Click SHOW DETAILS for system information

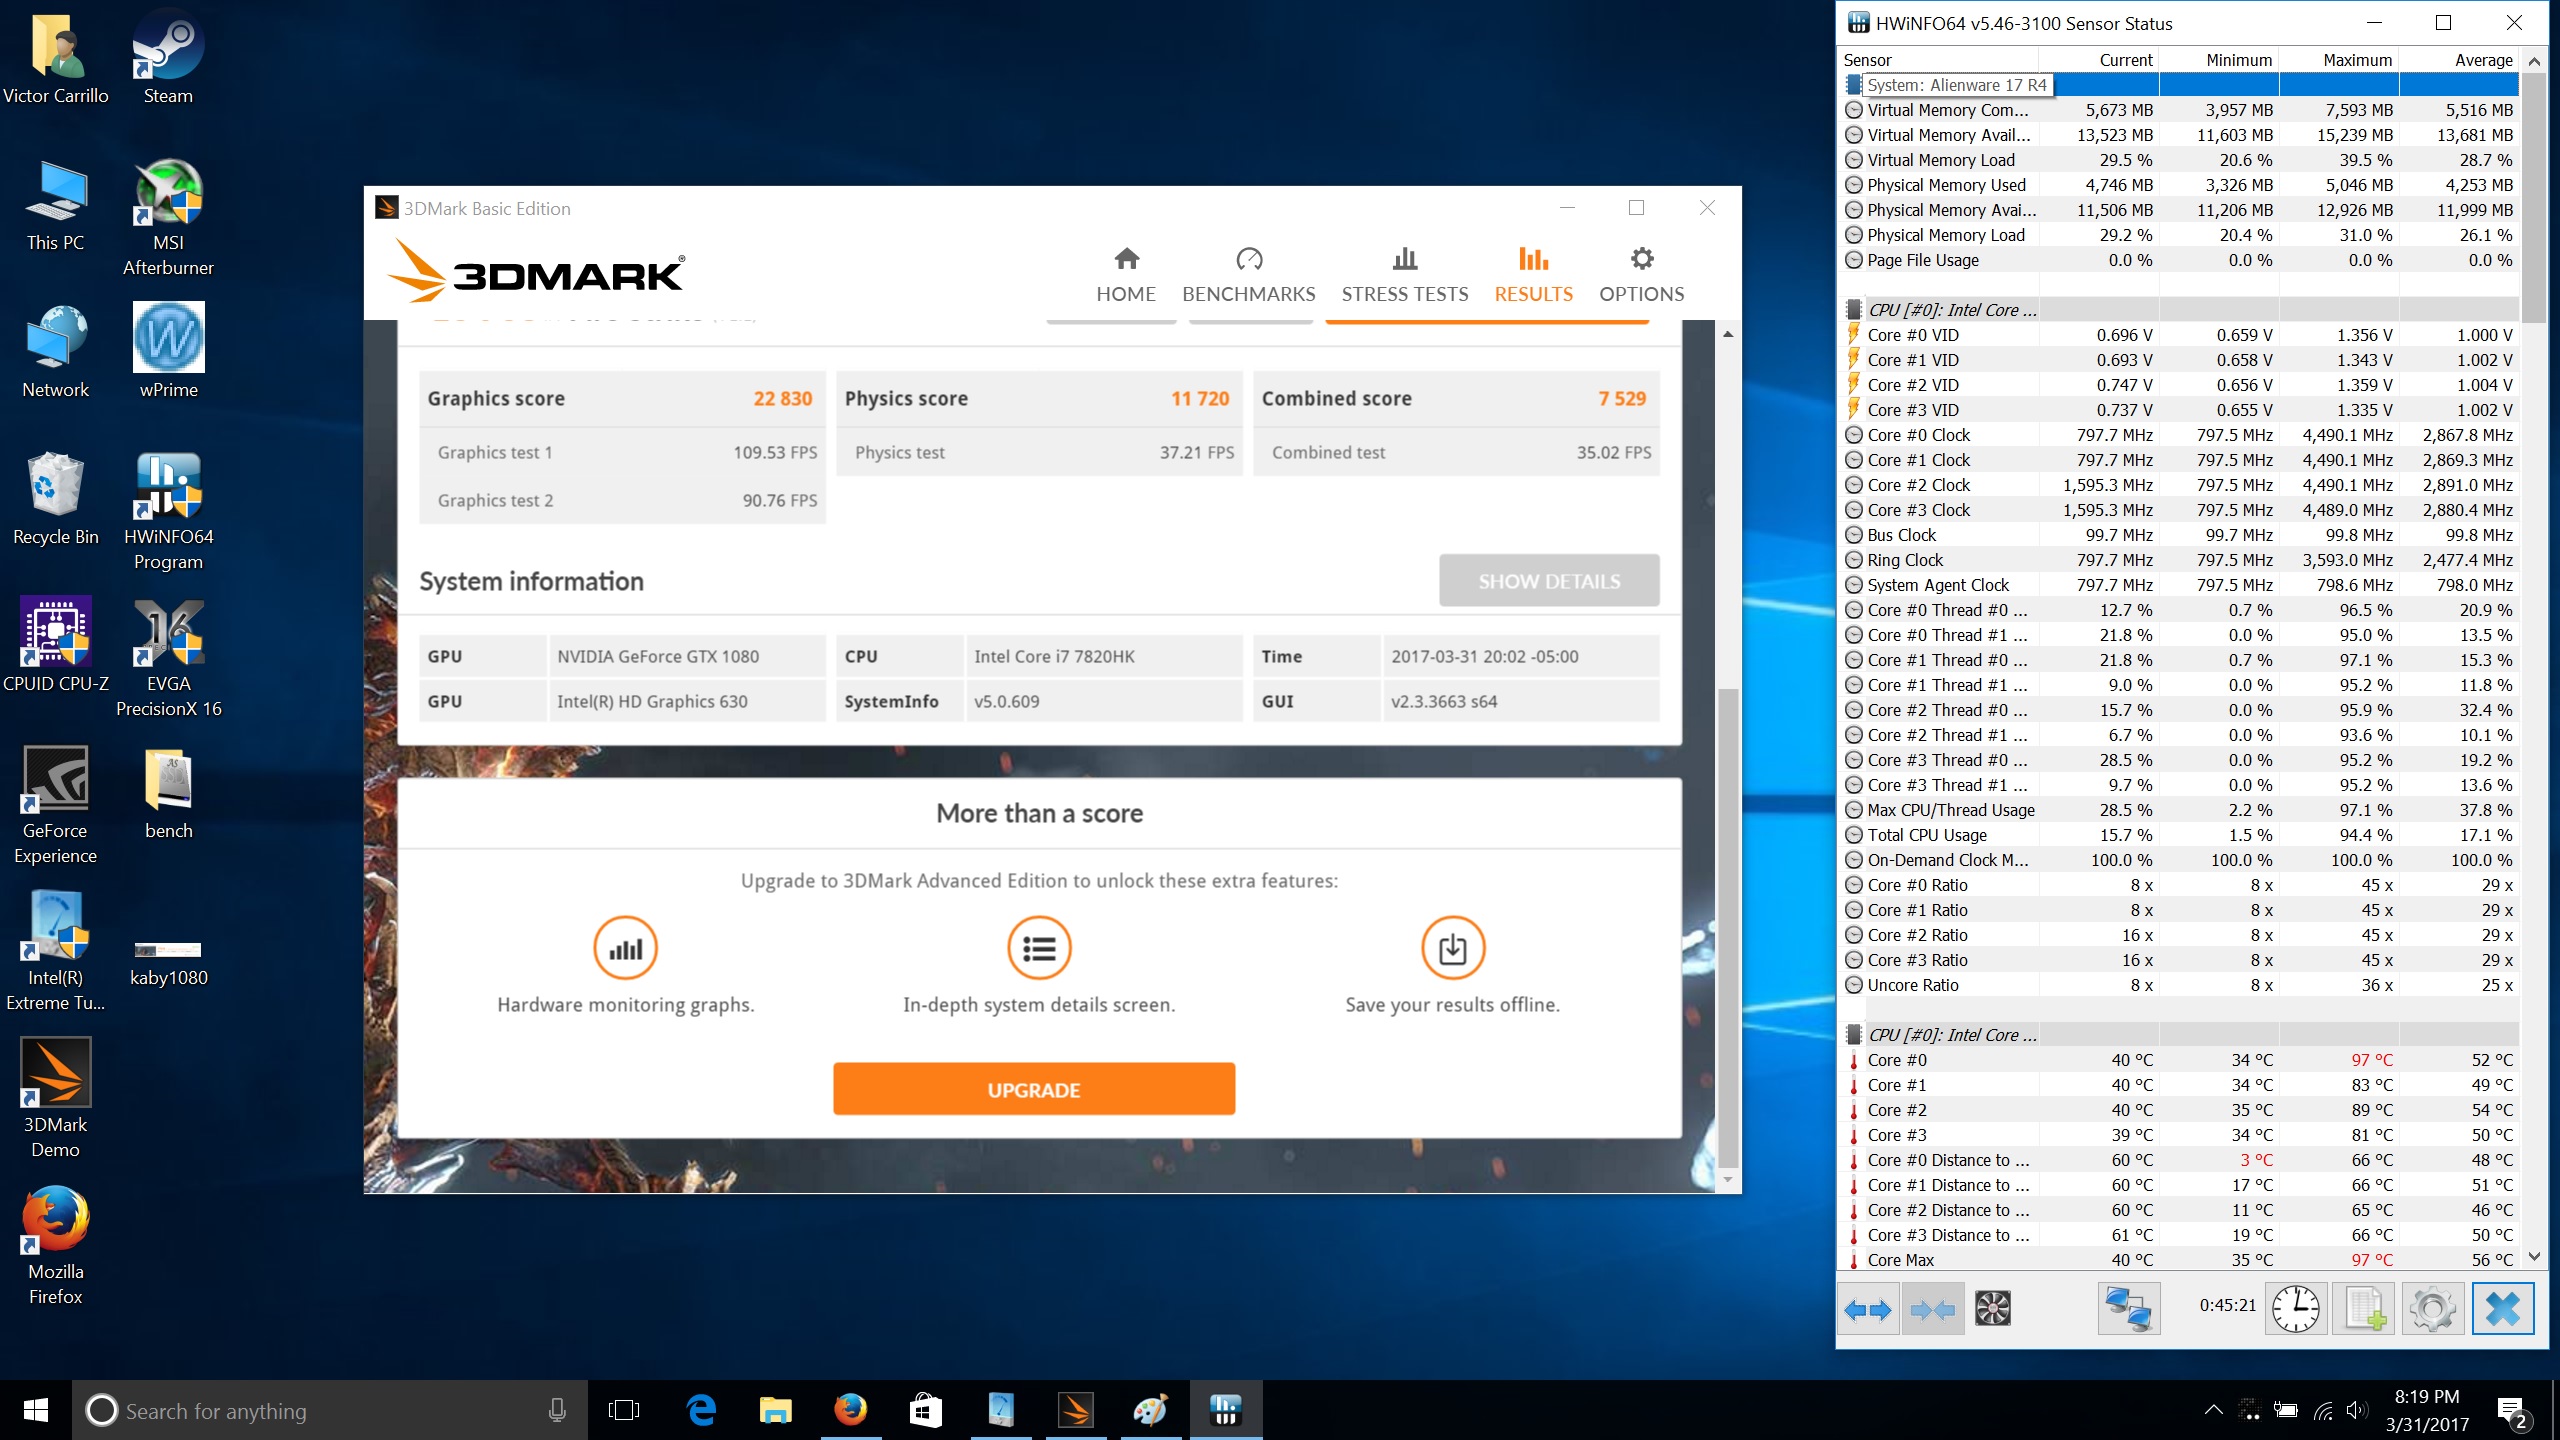[x=1549, y=581]
